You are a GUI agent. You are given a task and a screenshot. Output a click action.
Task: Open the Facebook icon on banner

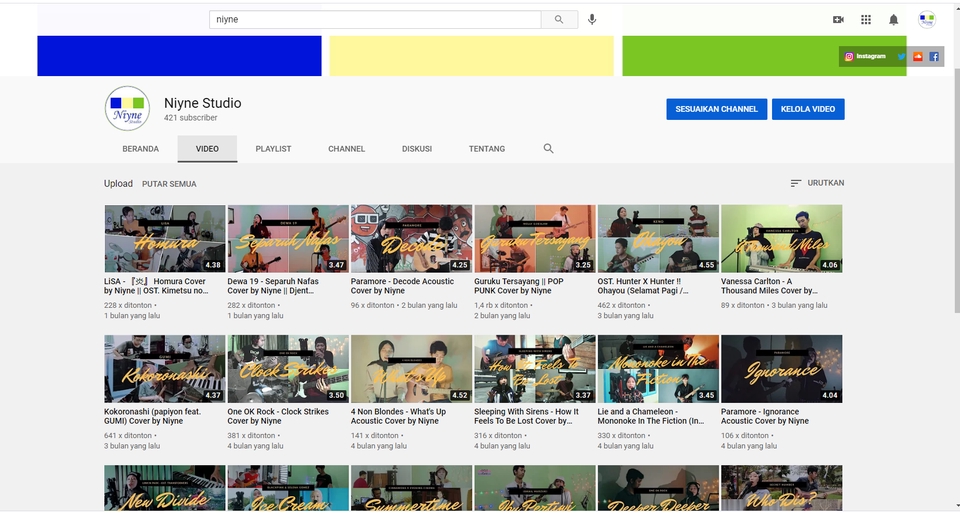[934, 56]
